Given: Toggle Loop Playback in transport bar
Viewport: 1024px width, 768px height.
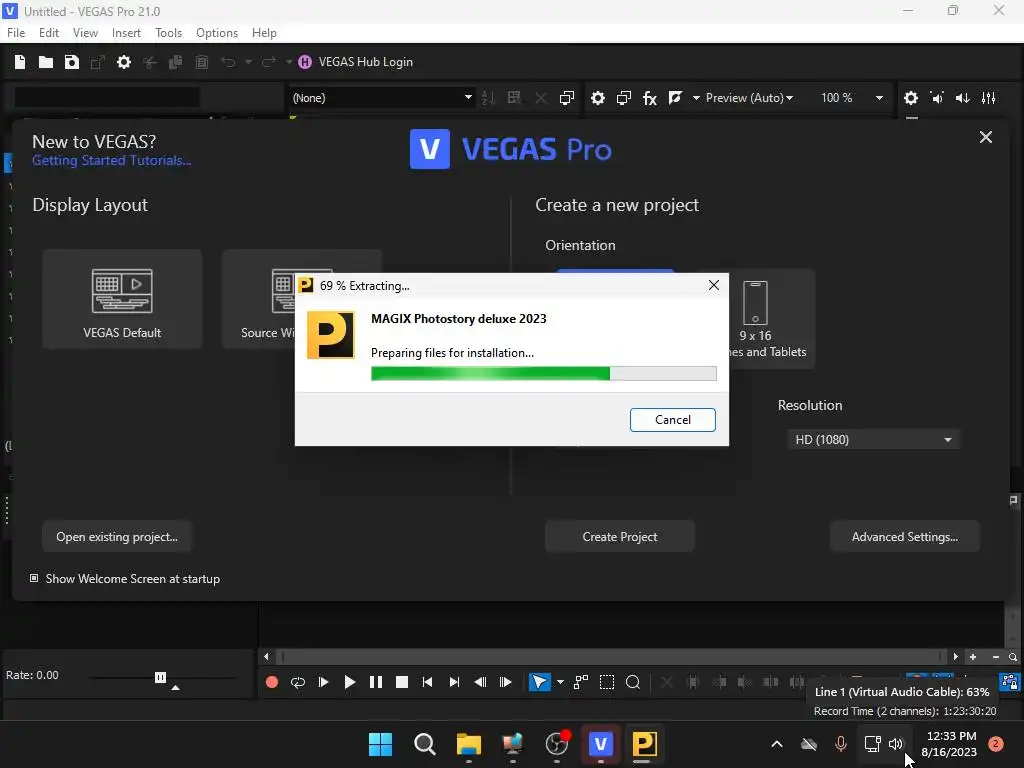Looking at the screenshot, I should (x=298, y=682).
